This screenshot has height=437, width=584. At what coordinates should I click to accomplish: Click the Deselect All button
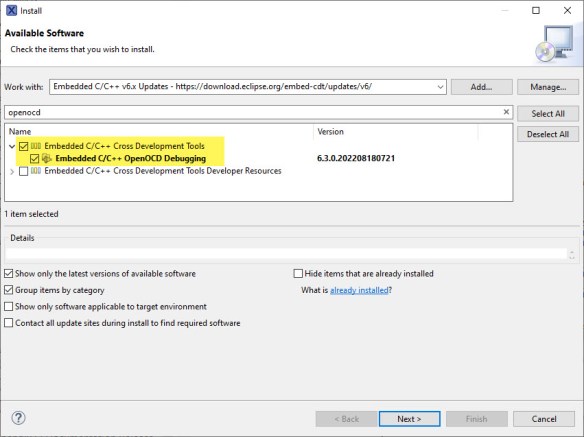[548, 134]
